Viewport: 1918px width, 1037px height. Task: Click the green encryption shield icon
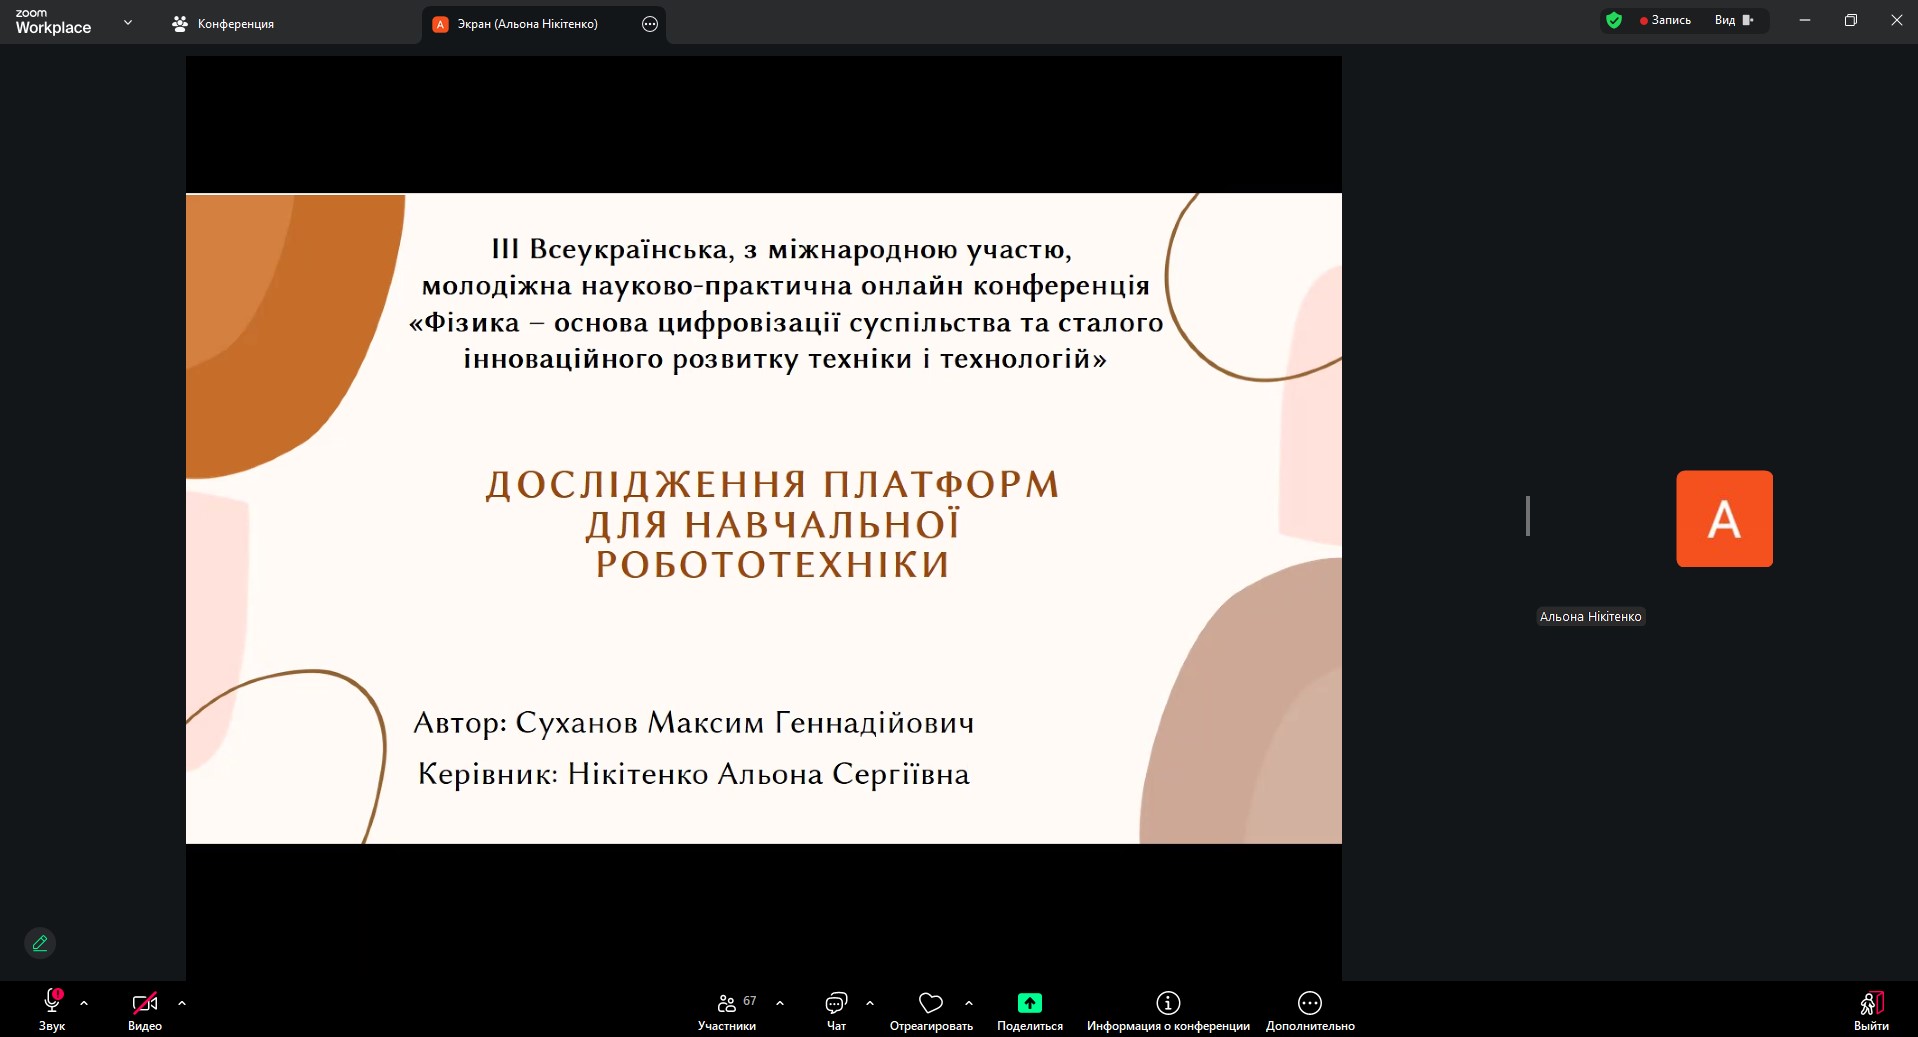tap(1613, 20)
